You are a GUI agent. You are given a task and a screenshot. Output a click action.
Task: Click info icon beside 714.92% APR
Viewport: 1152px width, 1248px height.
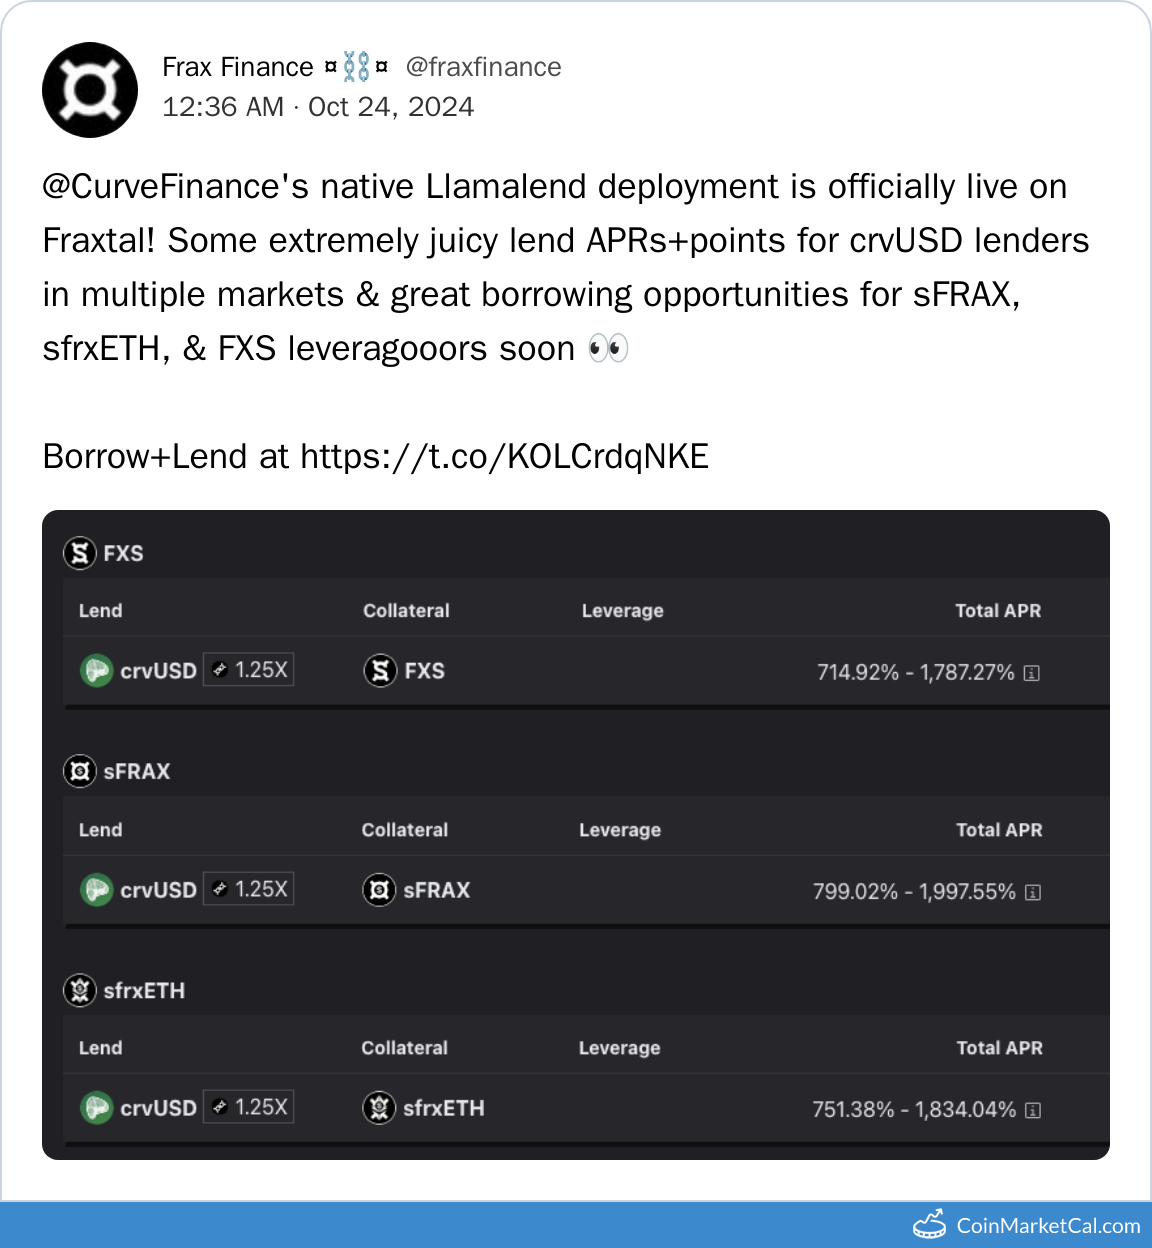tap(1032, 673)
